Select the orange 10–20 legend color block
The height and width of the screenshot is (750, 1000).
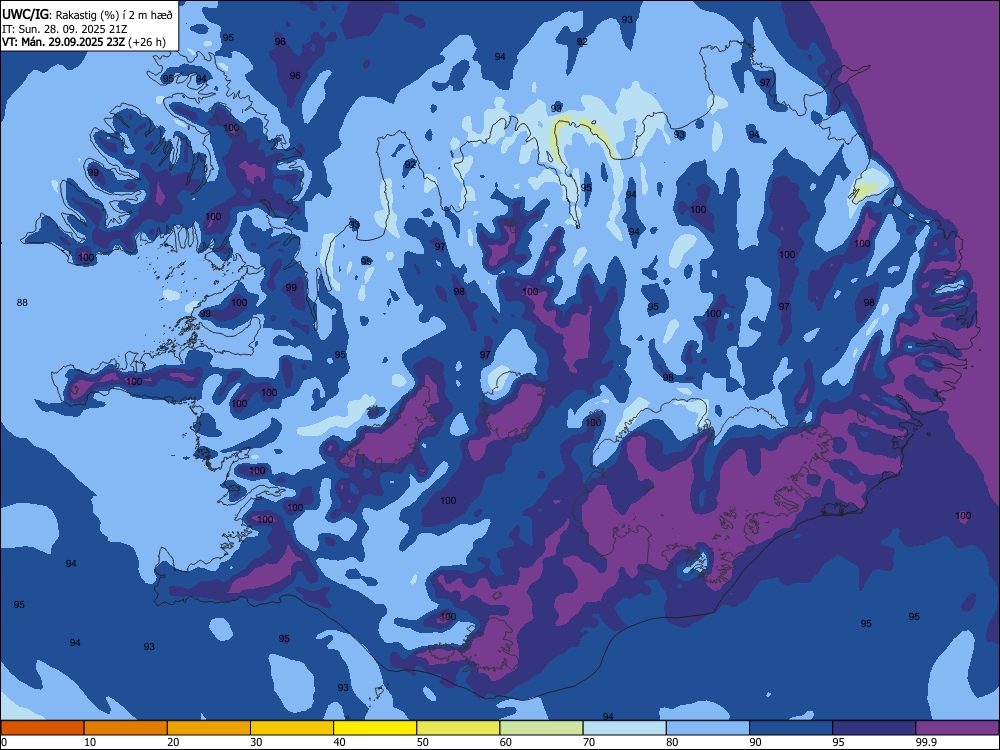pyautogui.click(x=126, y=728)
